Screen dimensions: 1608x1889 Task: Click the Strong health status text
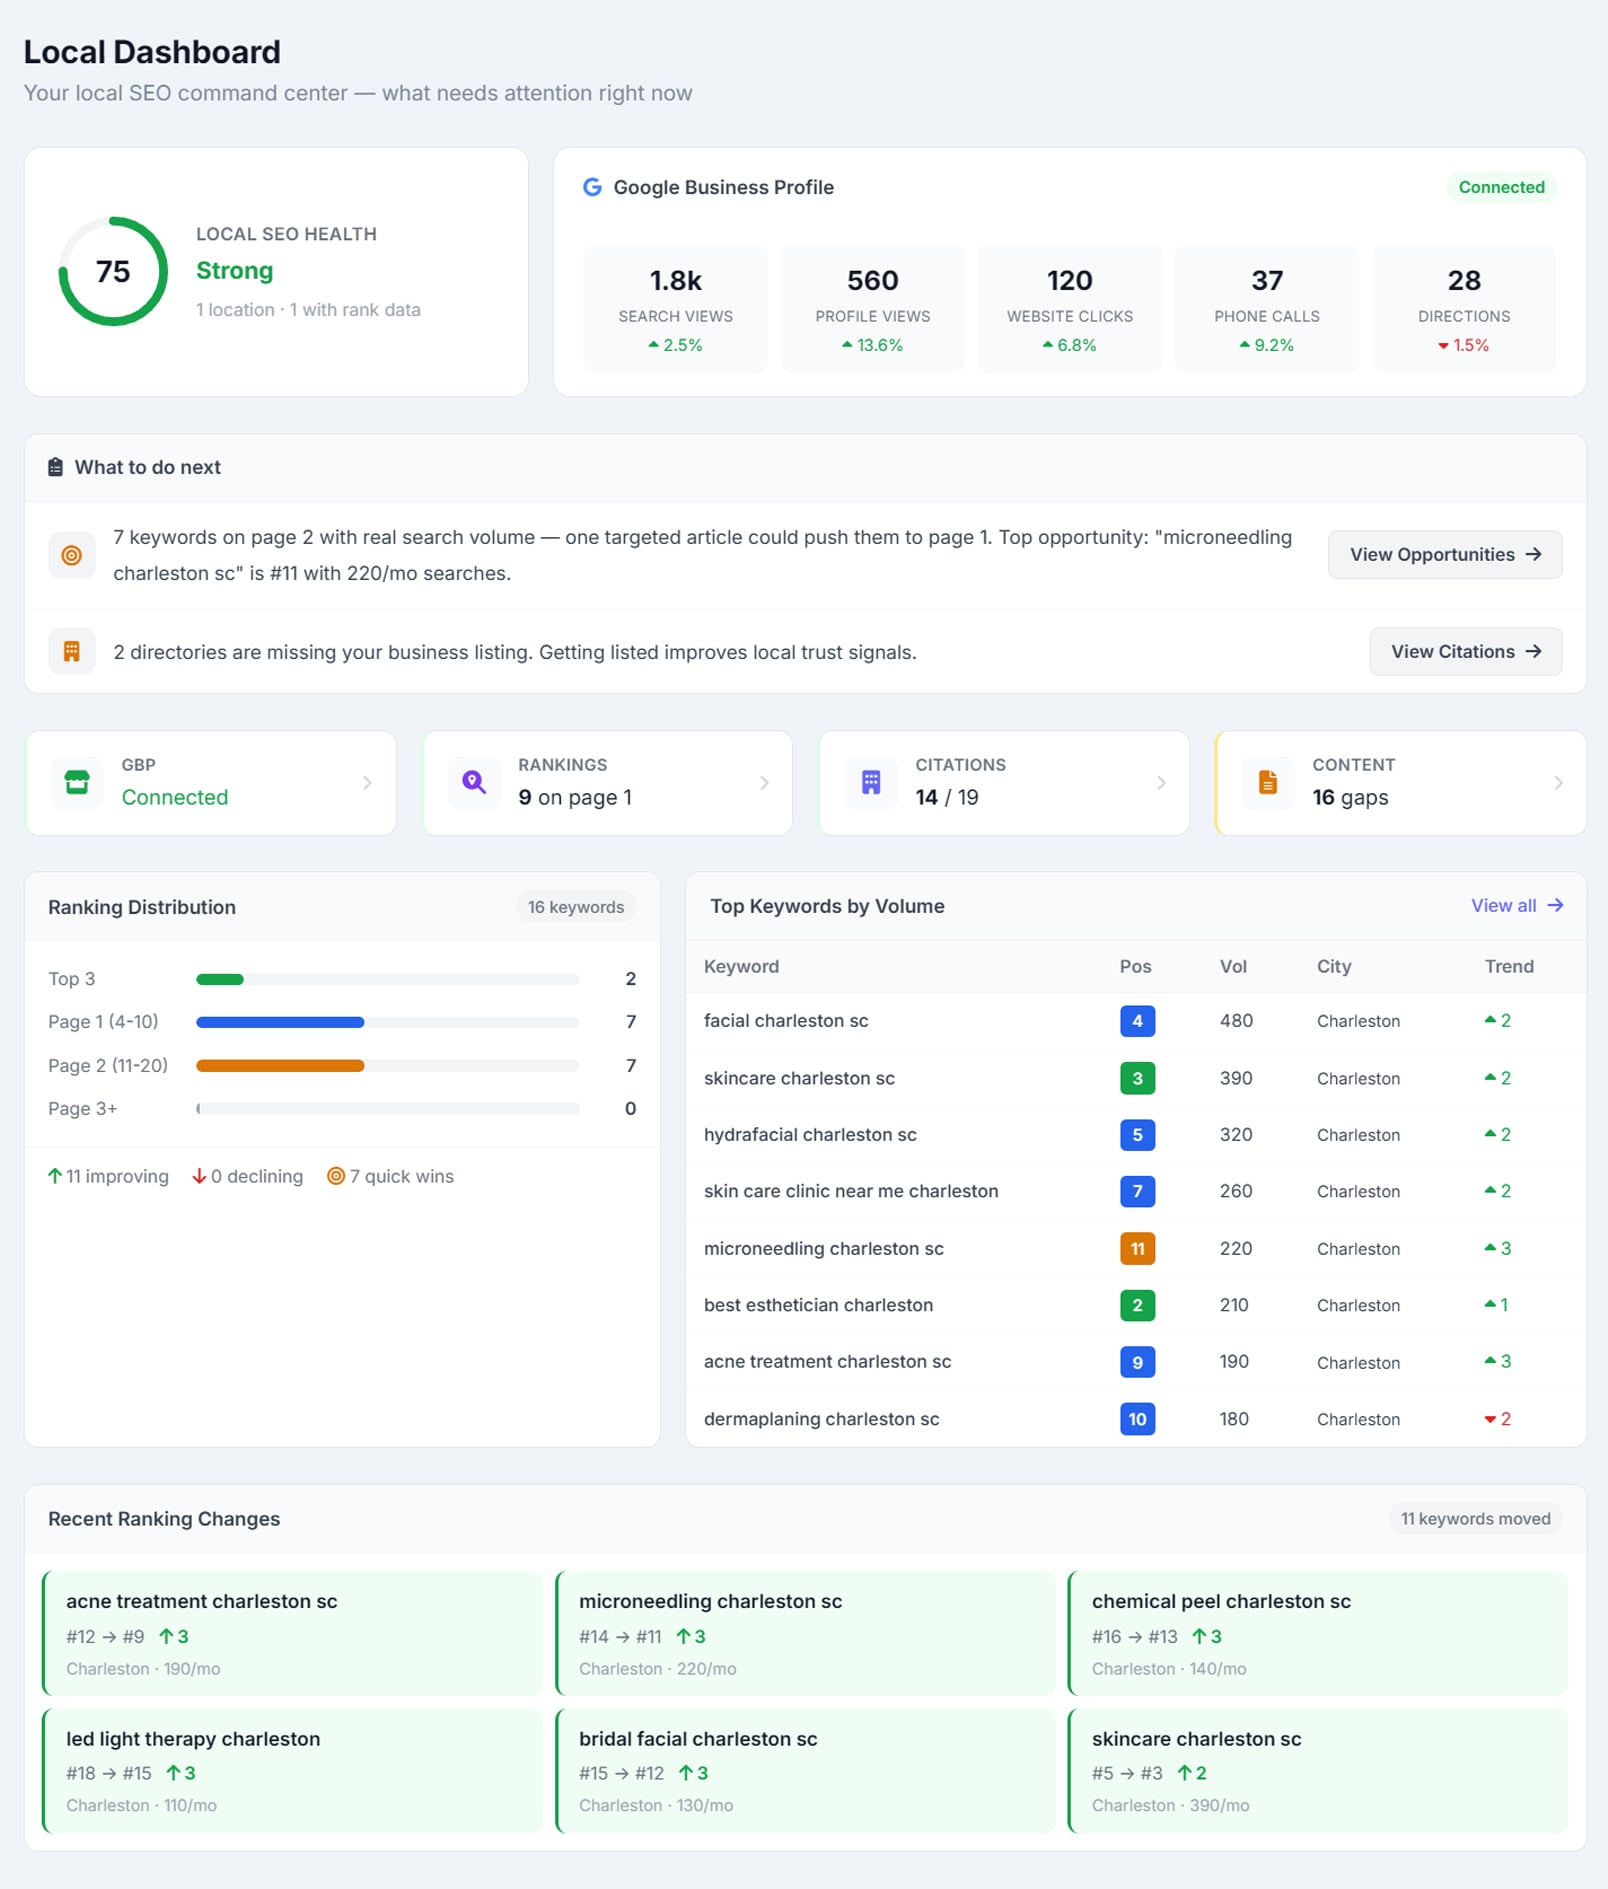pyautogui.click(x=234, y=271)
